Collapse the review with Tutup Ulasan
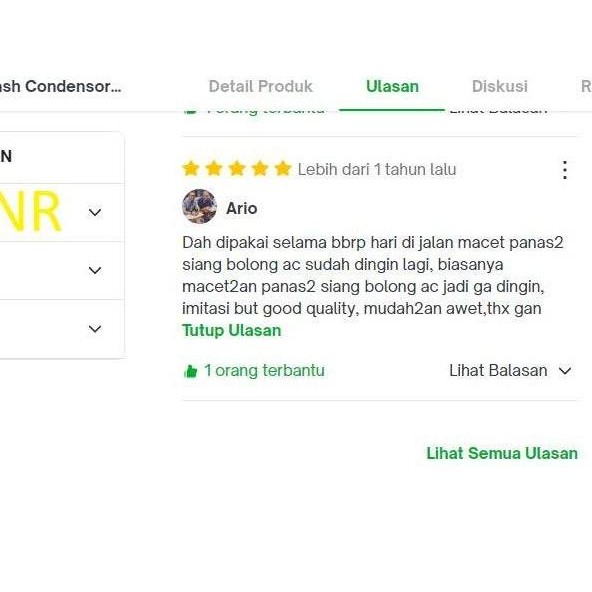Screen dimensions: 592x592 click(231, 330)
